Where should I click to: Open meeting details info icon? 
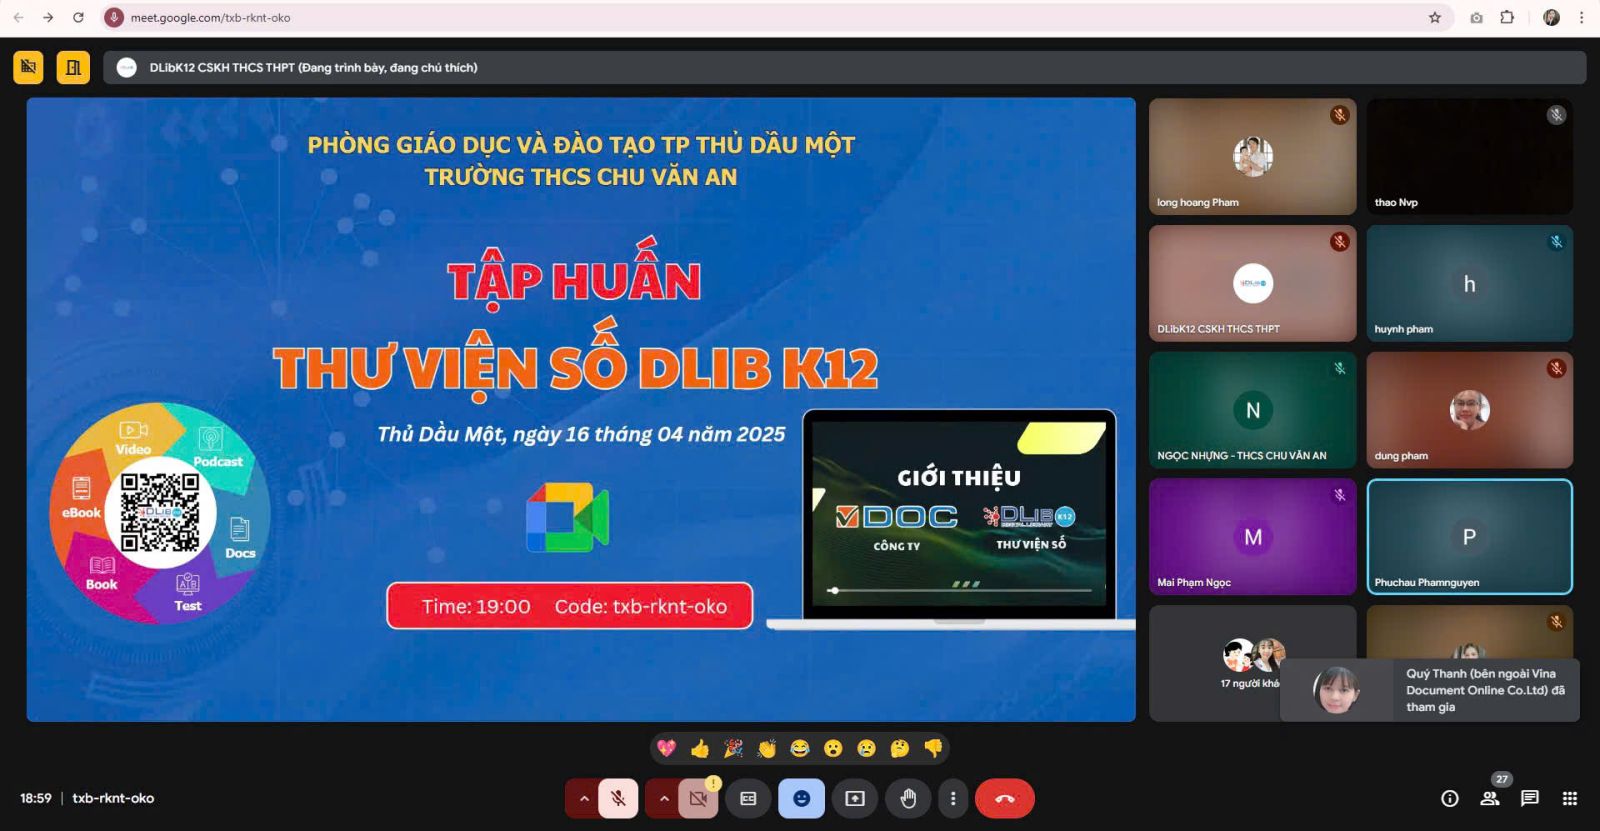point(1450,798)
